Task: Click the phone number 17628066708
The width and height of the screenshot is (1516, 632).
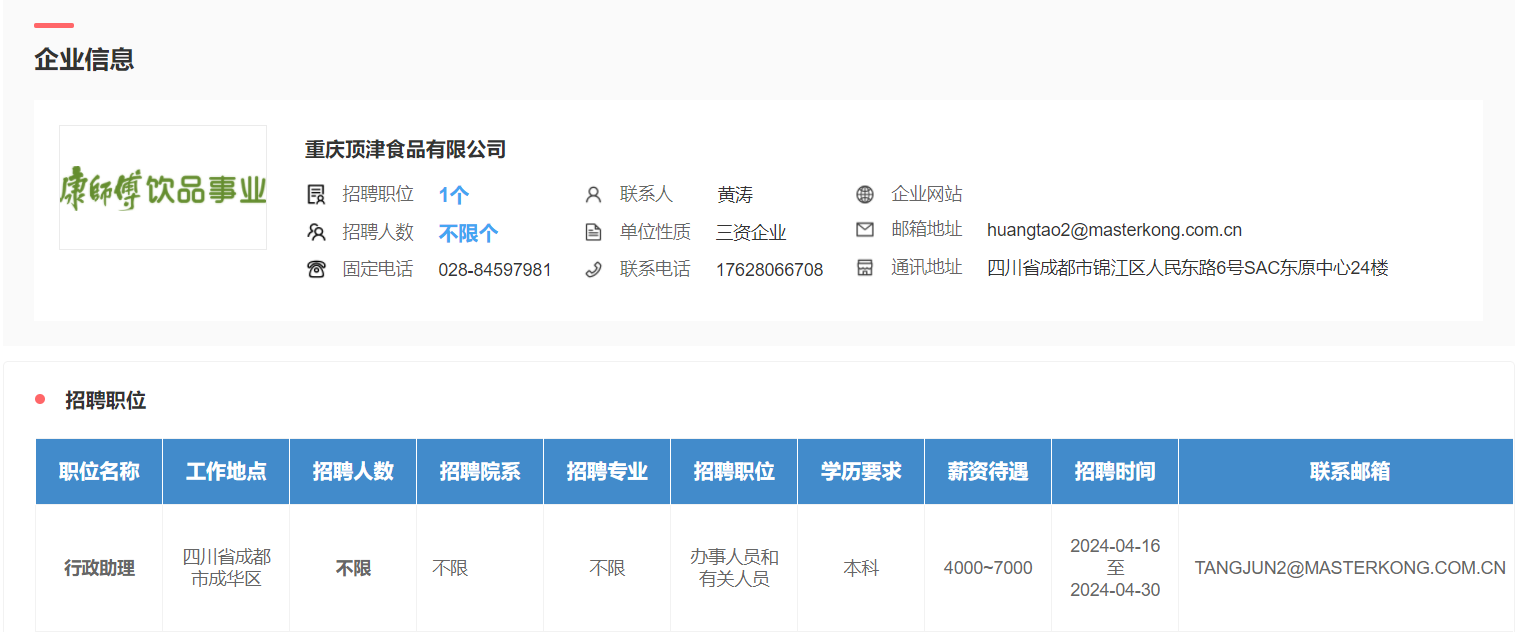Action: click(769, 270)
